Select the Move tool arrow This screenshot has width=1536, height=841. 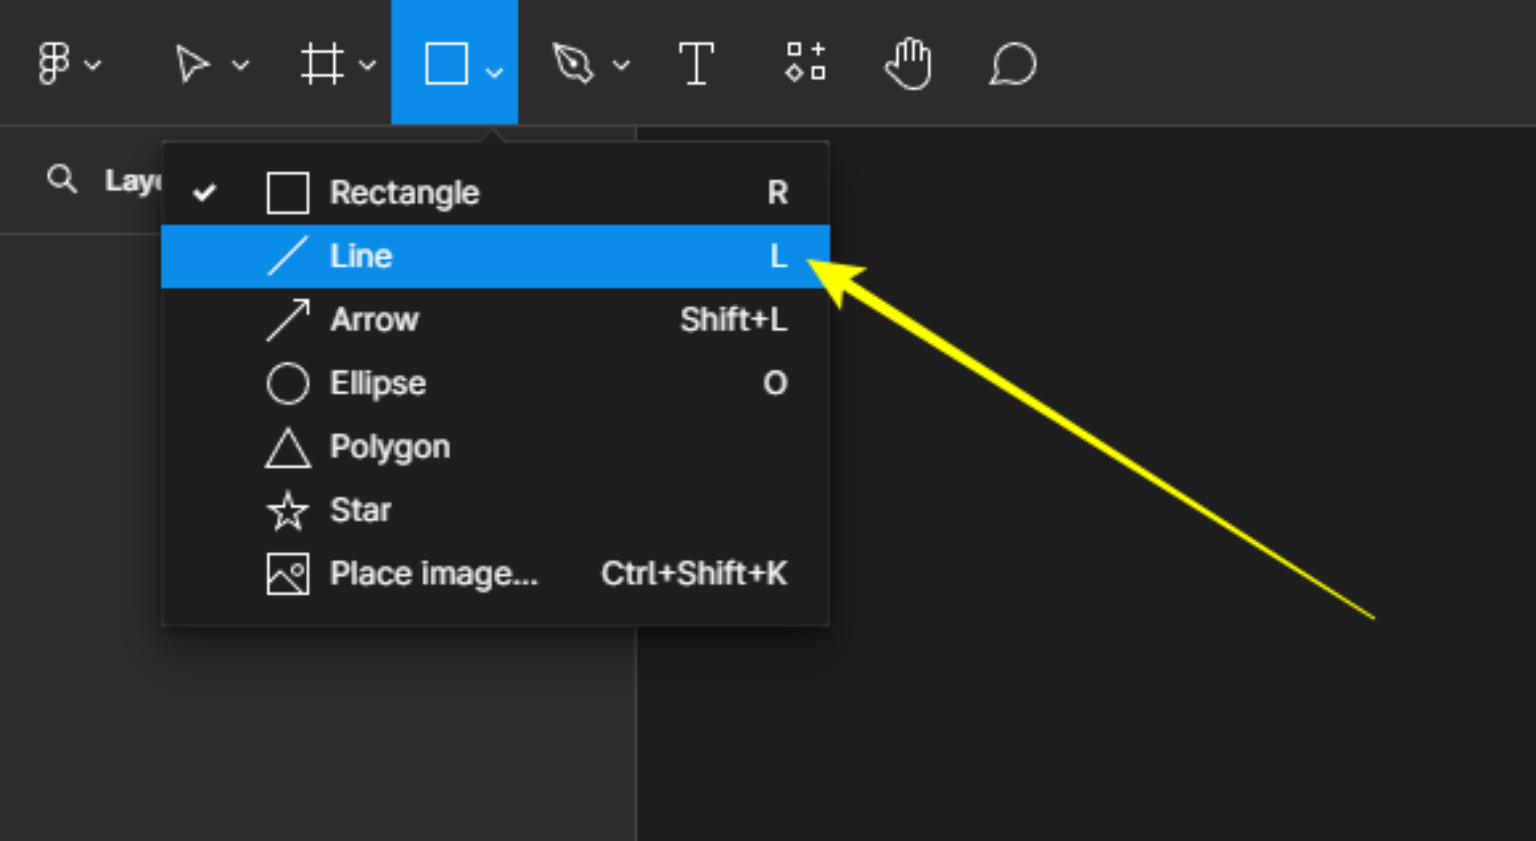(192, 64)
